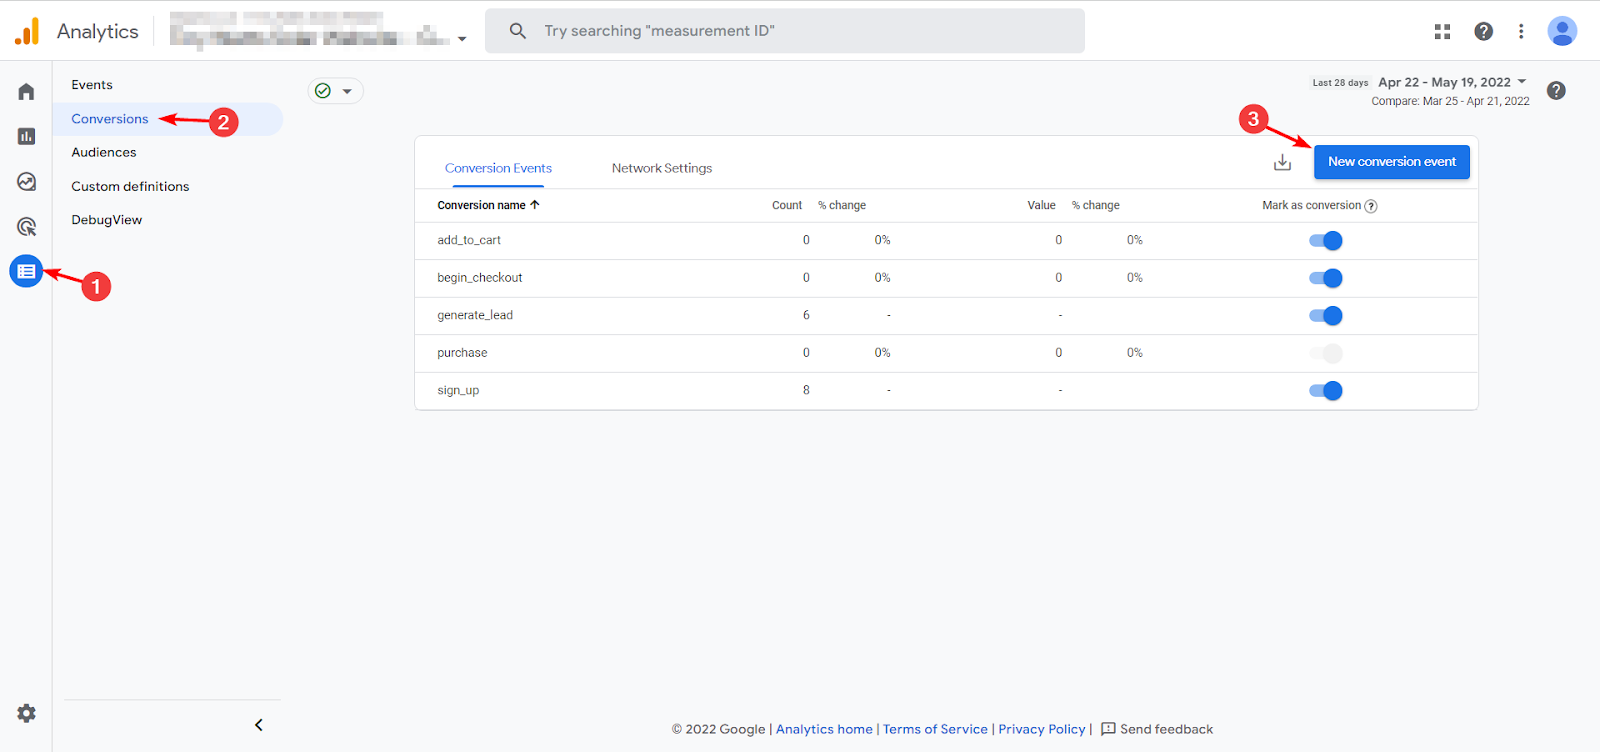Open the Advertising icon in sidebar
This screenshot has width=1600, height=752.
26,227
